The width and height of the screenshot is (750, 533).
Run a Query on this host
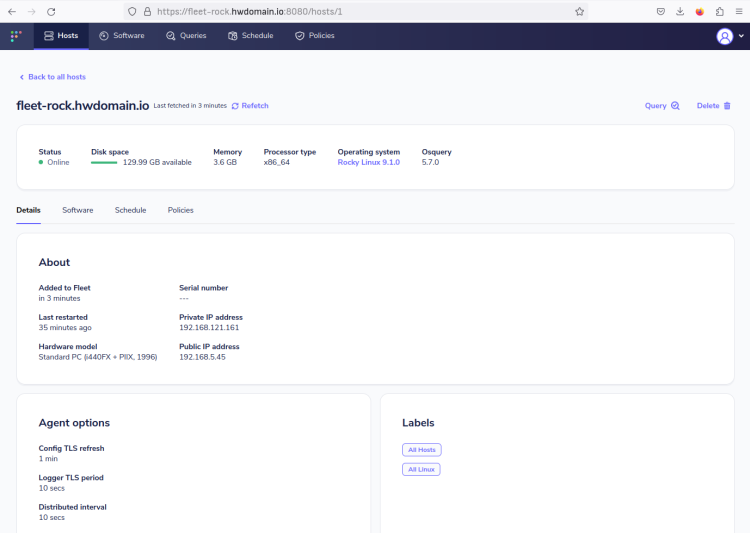pos(662,106)
